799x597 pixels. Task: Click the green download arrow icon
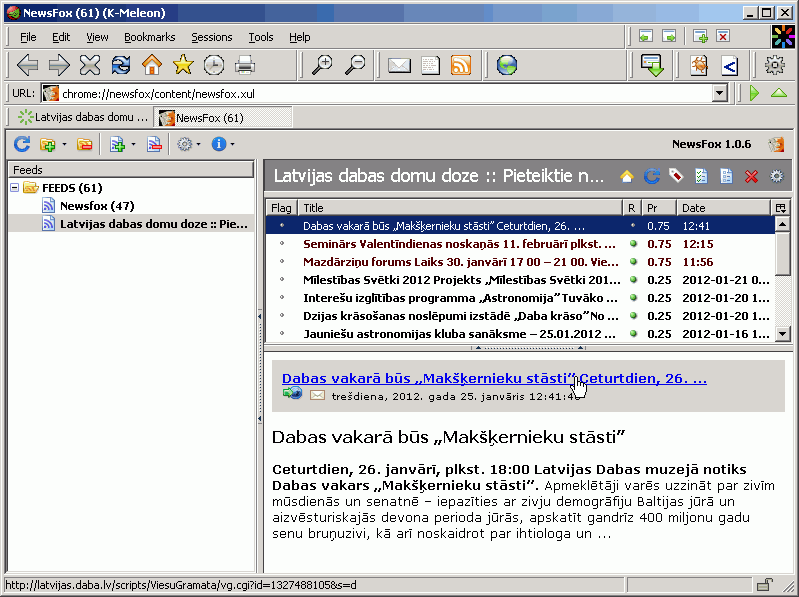tap(652, 65)
